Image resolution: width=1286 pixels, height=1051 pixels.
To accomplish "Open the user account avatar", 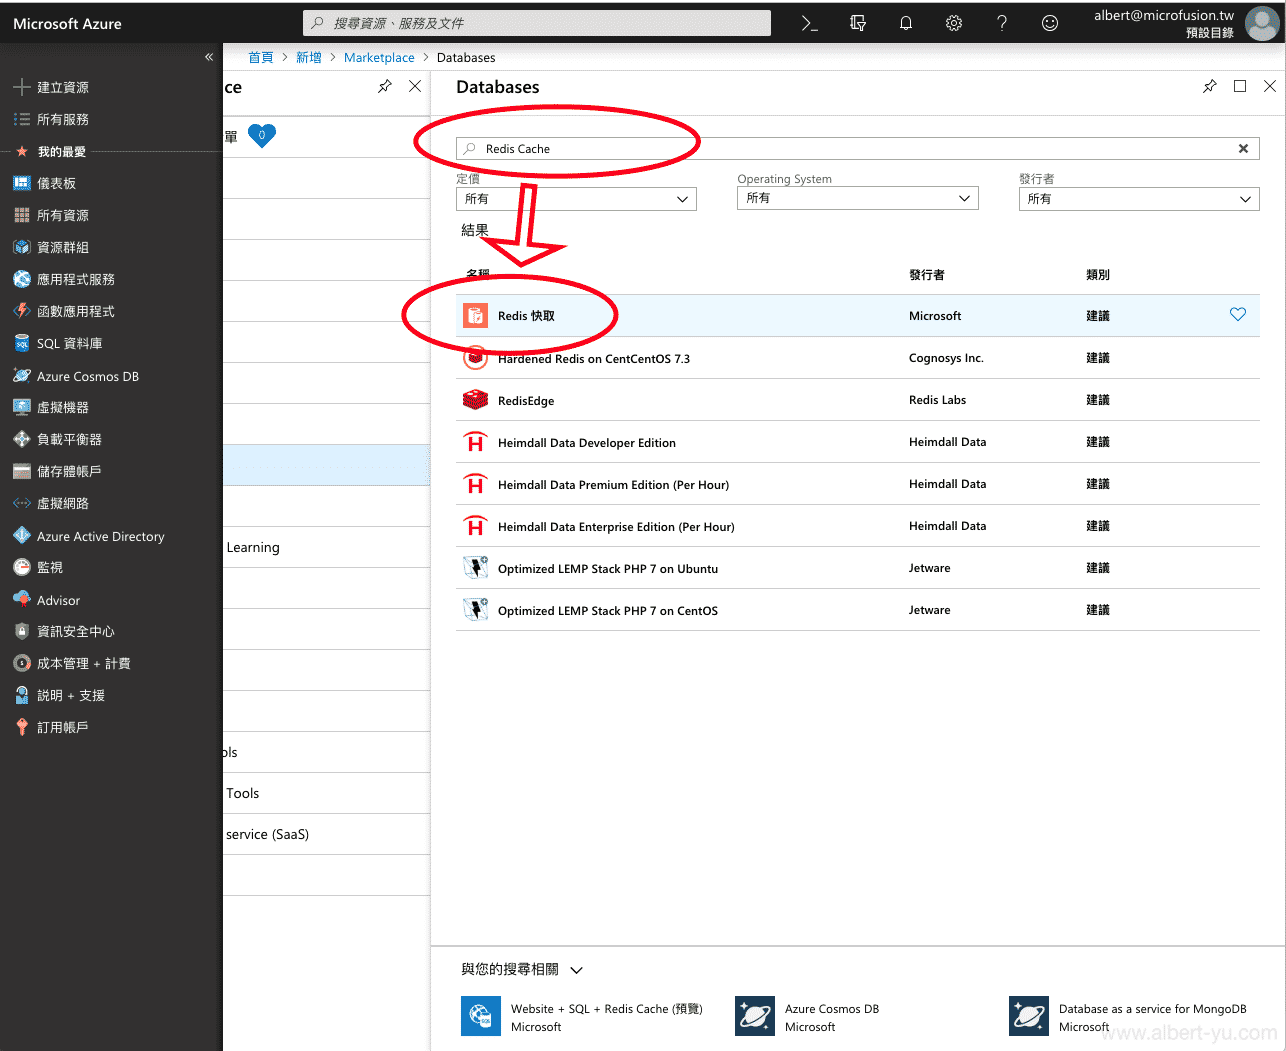I will click(1262, 23).
